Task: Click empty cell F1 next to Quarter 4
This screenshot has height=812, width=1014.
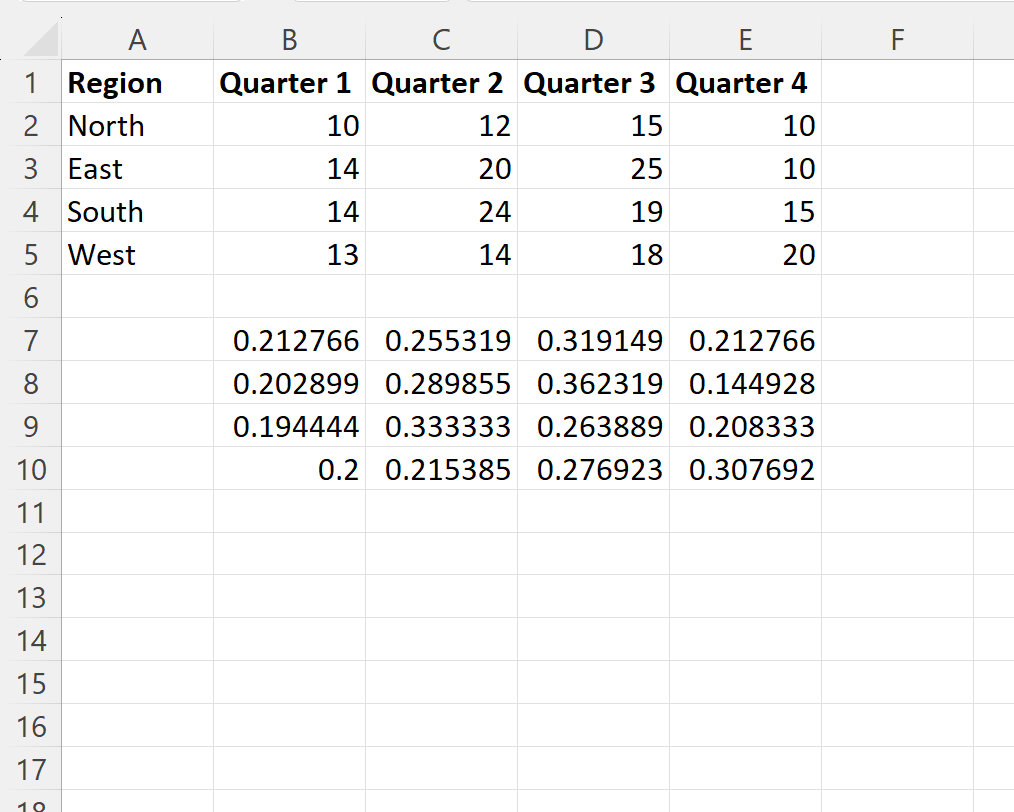Action: click(896, 83)
